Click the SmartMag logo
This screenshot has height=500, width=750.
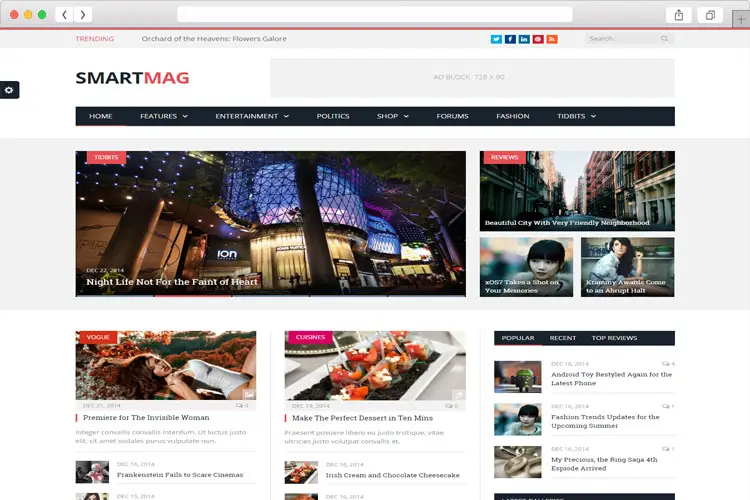point(132,78)
